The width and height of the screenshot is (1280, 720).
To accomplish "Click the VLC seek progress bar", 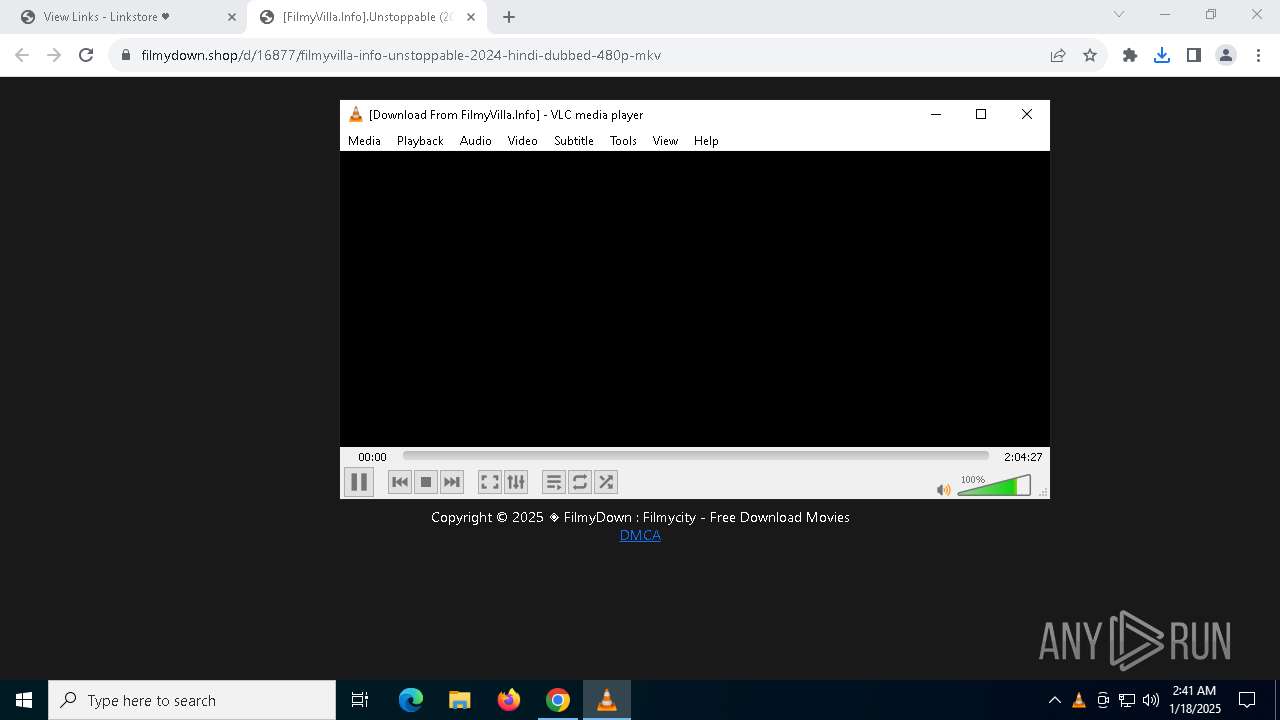I will (696, 456).
